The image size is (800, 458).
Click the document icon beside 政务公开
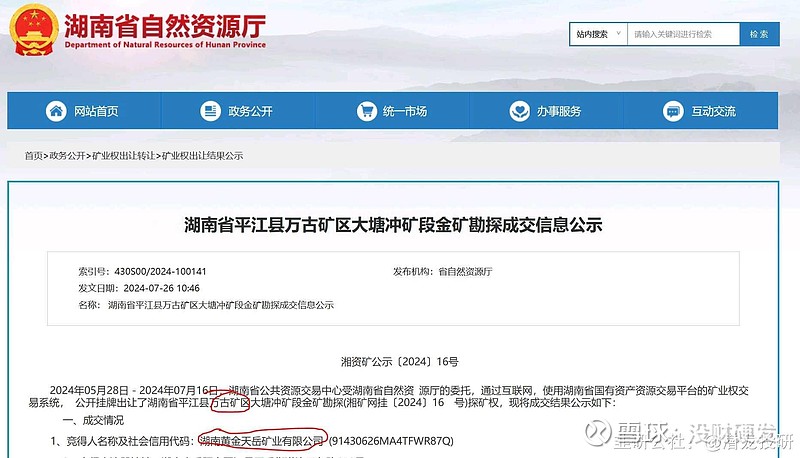[x=210, y=111]
